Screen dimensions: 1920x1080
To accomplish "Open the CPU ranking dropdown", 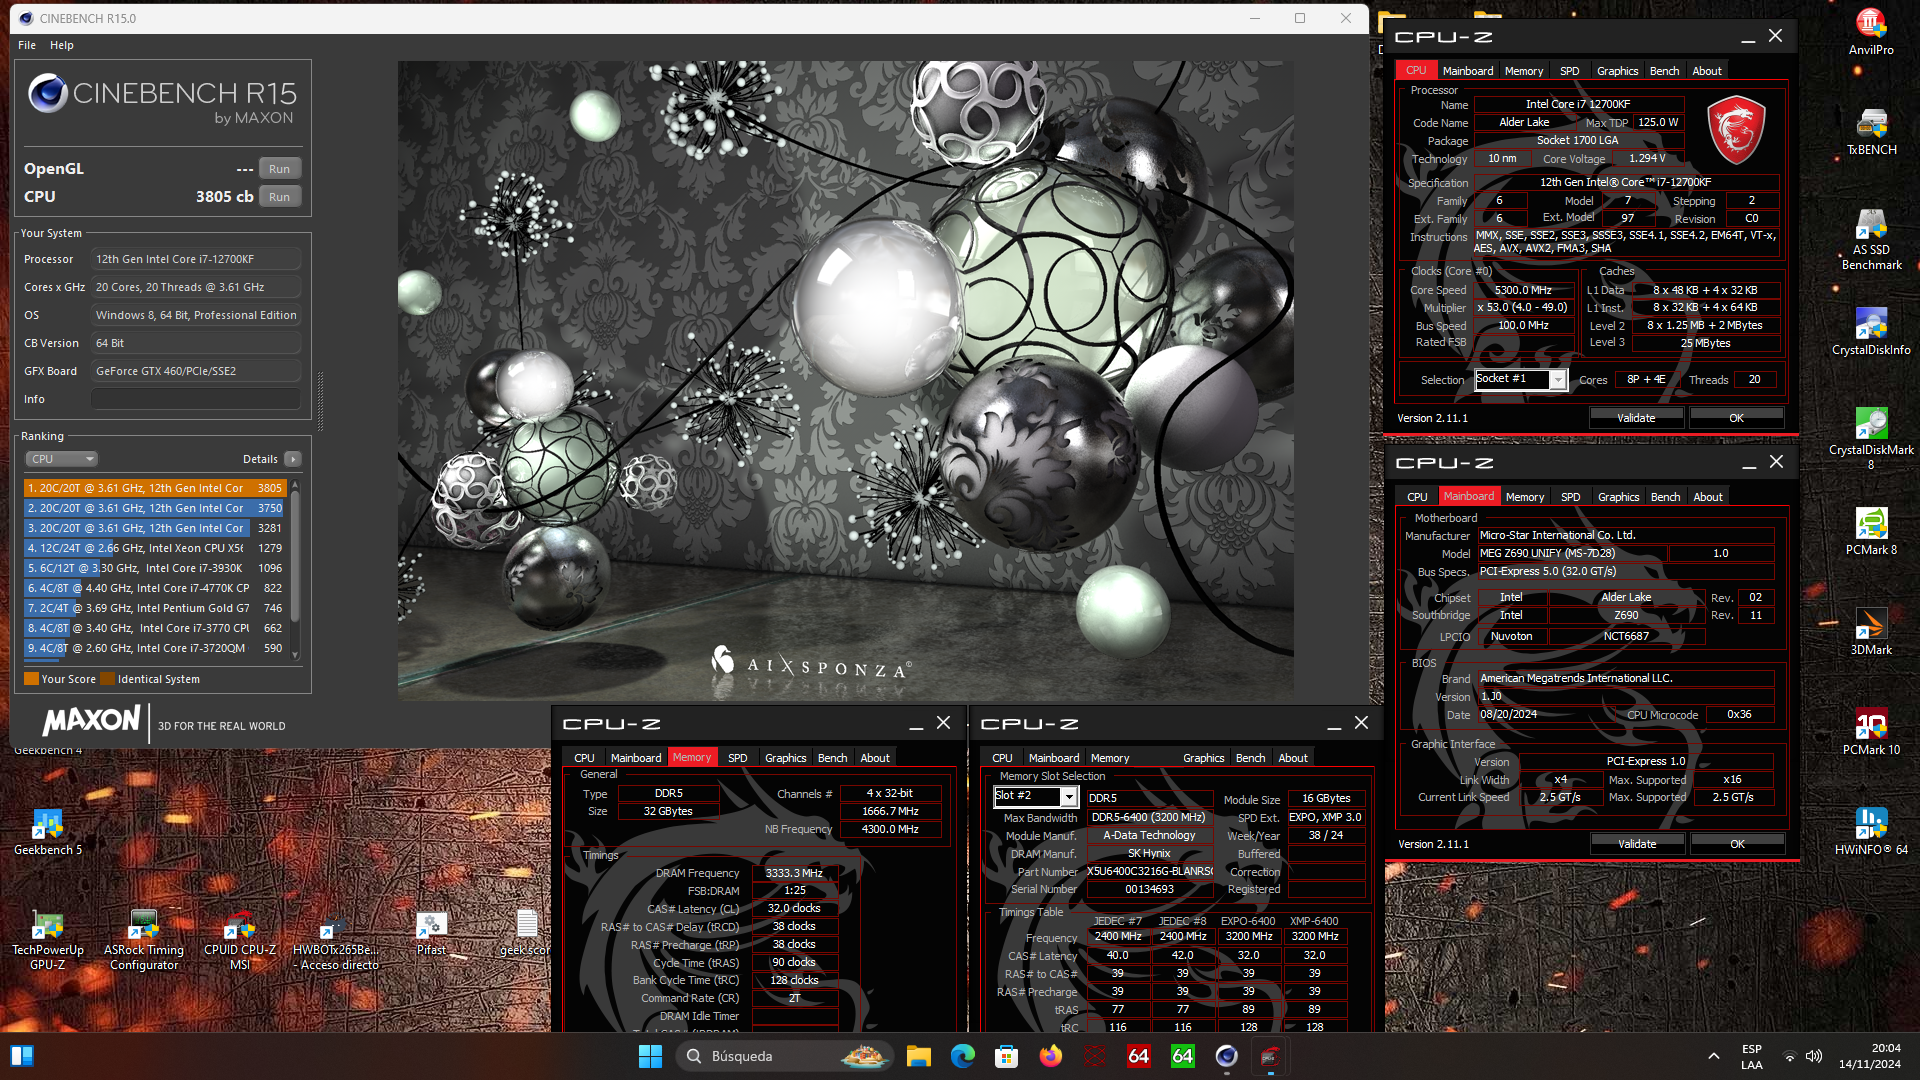I will (x=61, y=459).
